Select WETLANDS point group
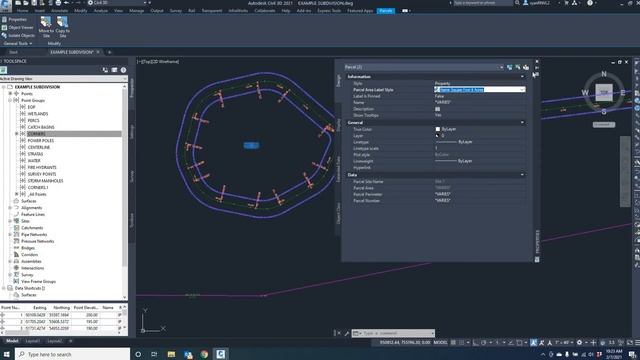 [x=38, y=114]
